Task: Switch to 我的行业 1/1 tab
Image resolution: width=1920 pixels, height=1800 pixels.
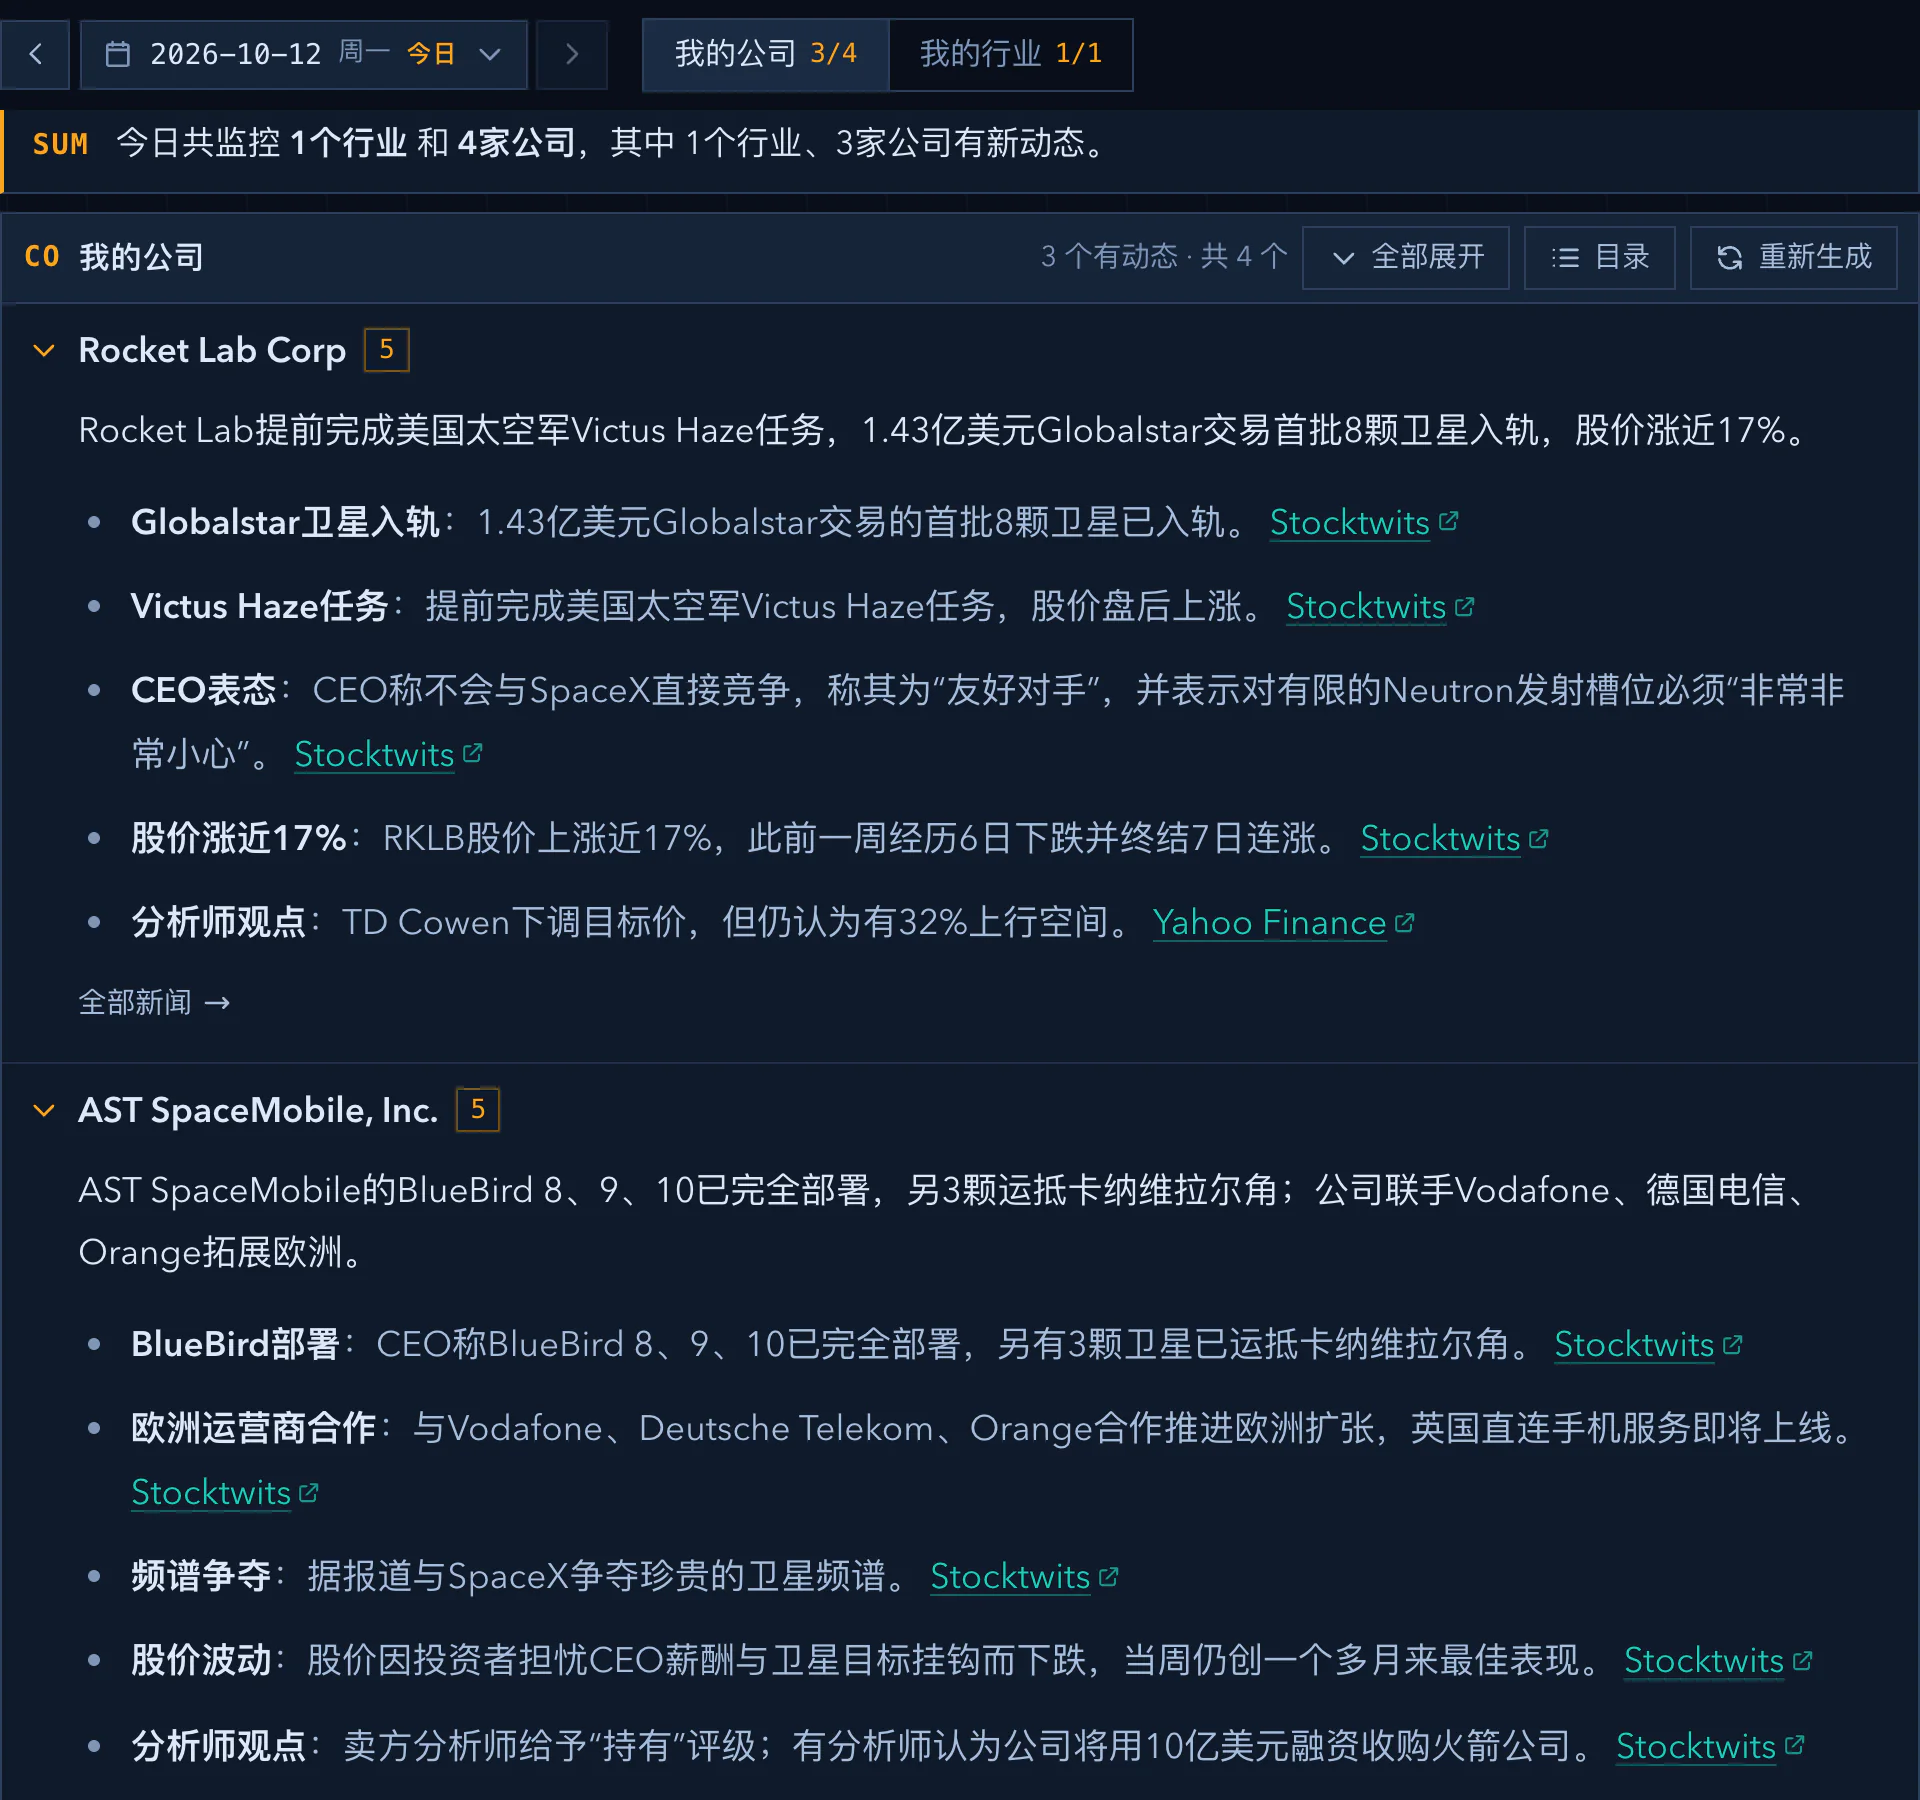Action: (x=1011, y=54)
